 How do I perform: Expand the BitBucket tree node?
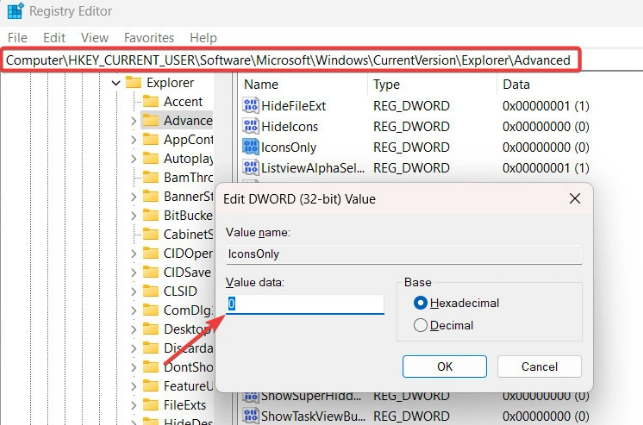pyautogui.click(x=134, y=215)
